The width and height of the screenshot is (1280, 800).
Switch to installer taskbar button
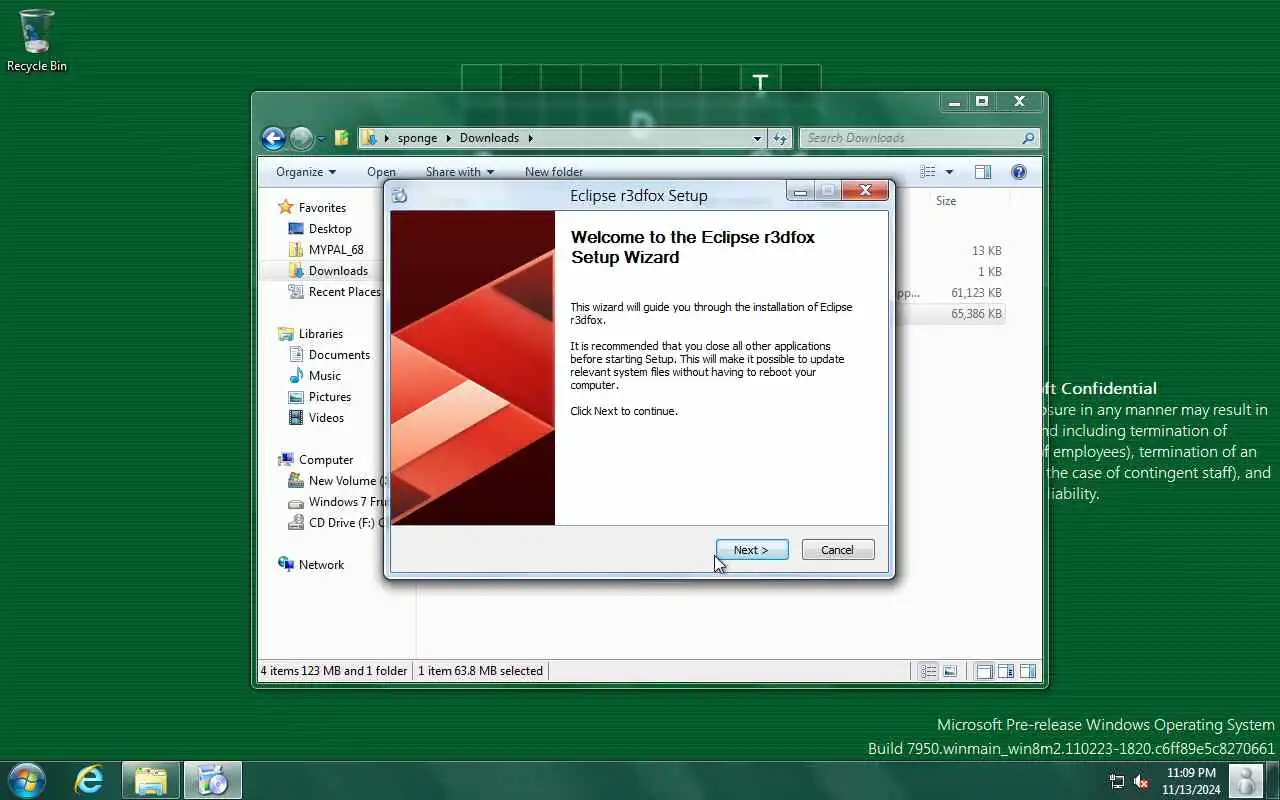[213, 779]
